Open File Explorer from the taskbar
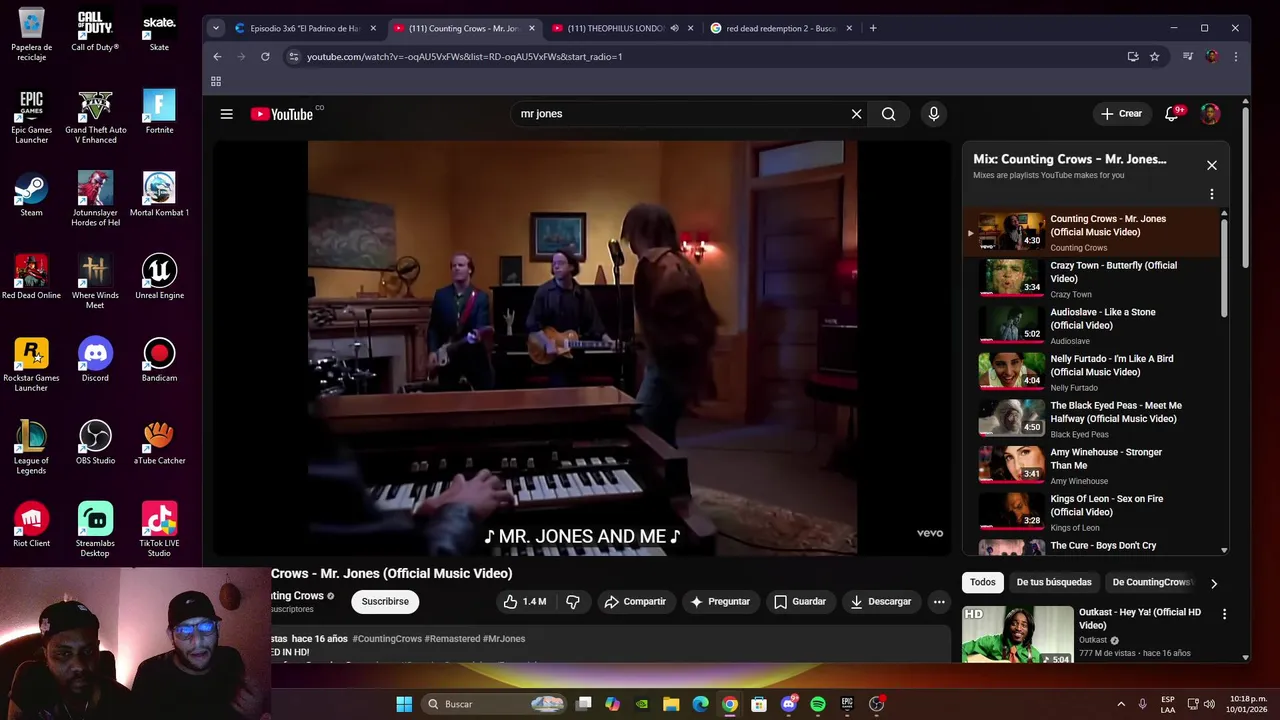The image size is (1280, 720). click(671, 704)
